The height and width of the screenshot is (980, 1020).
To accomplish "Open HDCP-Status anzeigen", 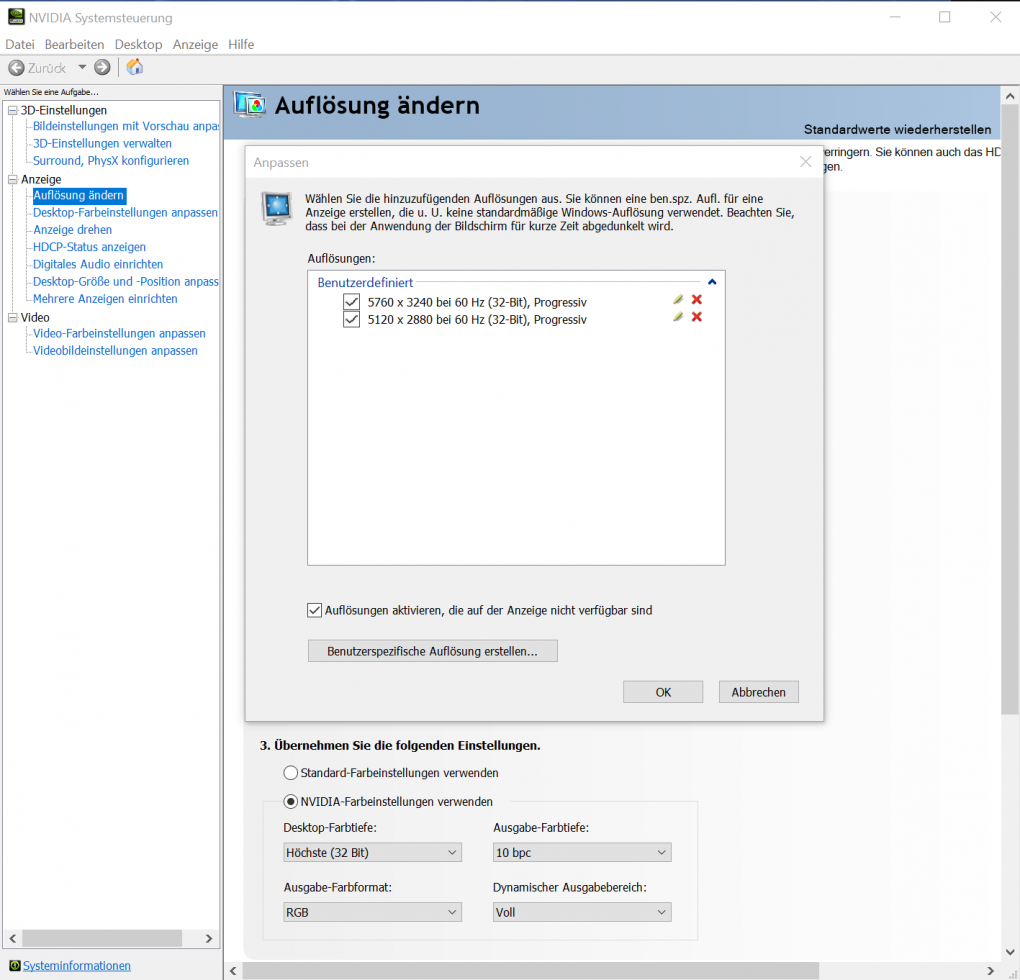I will (89, 247).
